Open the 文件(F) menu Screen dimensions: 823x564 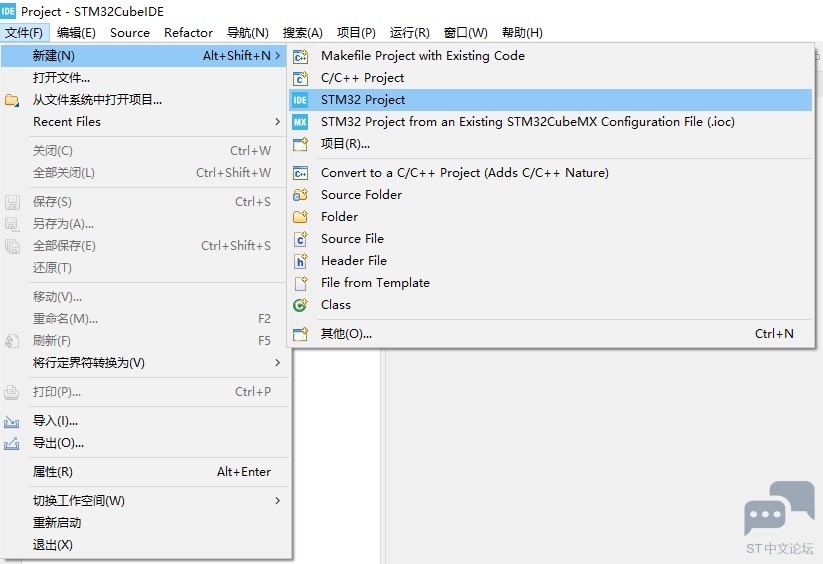(24, 33)
